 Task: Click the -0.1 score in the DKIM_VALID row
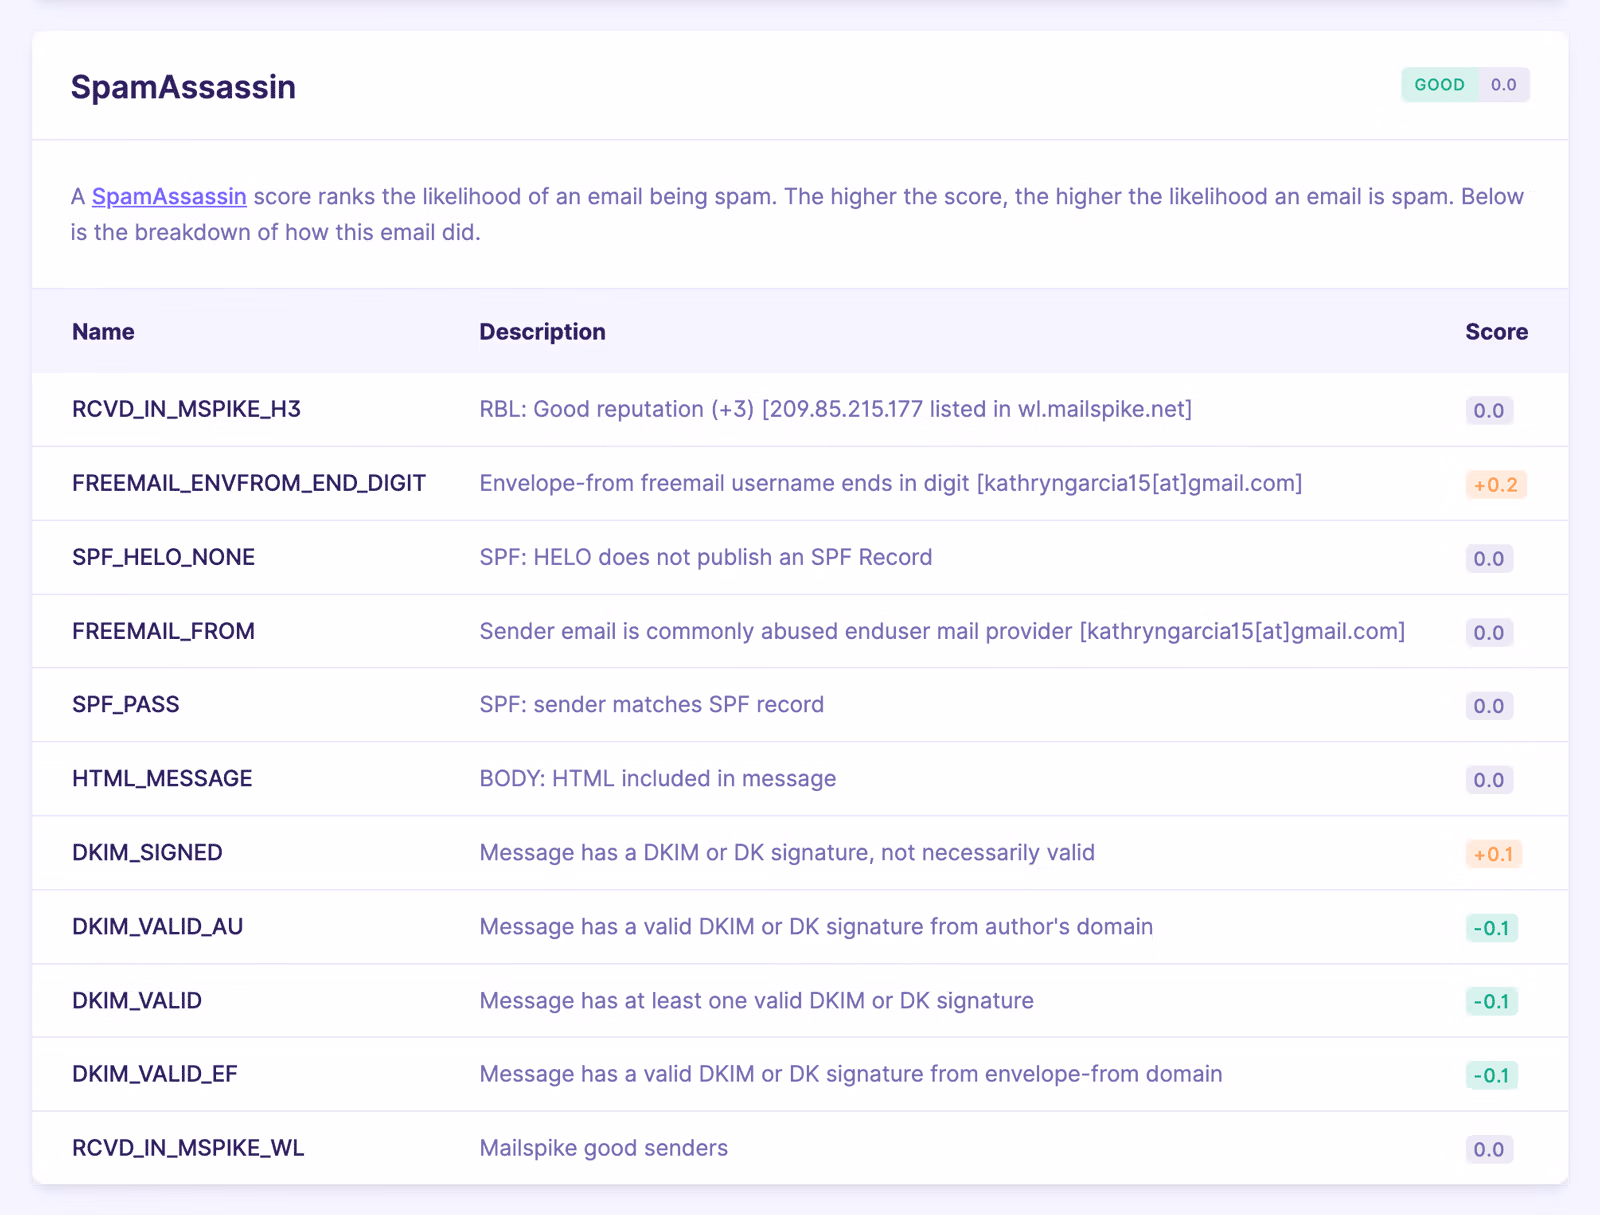[x=1492, y=1001]
